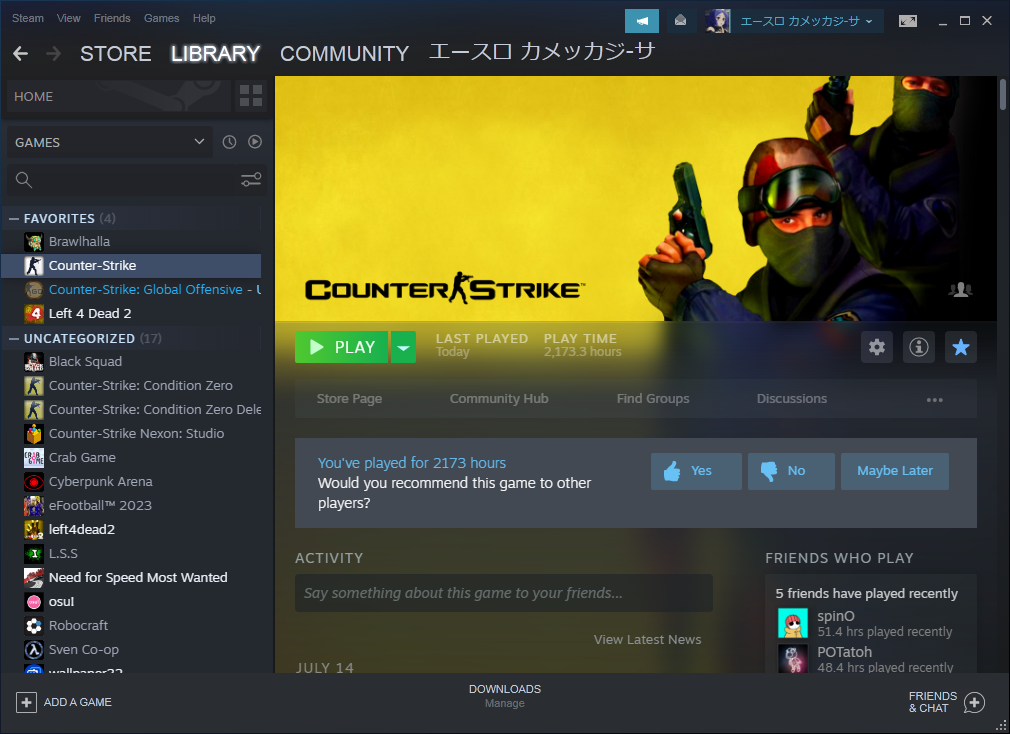Expand the GAMES filter dropdown
Screen dimensions: 1010x734
pyautogui.click(x=110, y=142)
